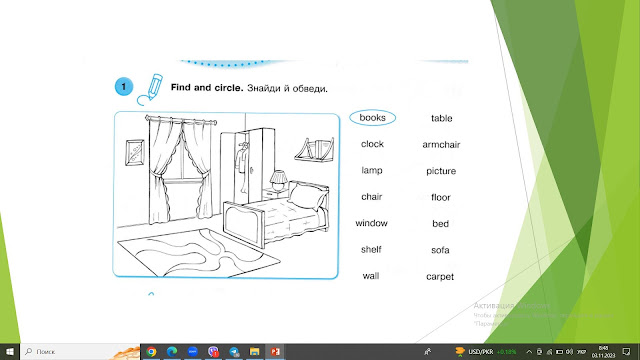
Task: Click the word "chair" in the list
Action: pos(371,197)
